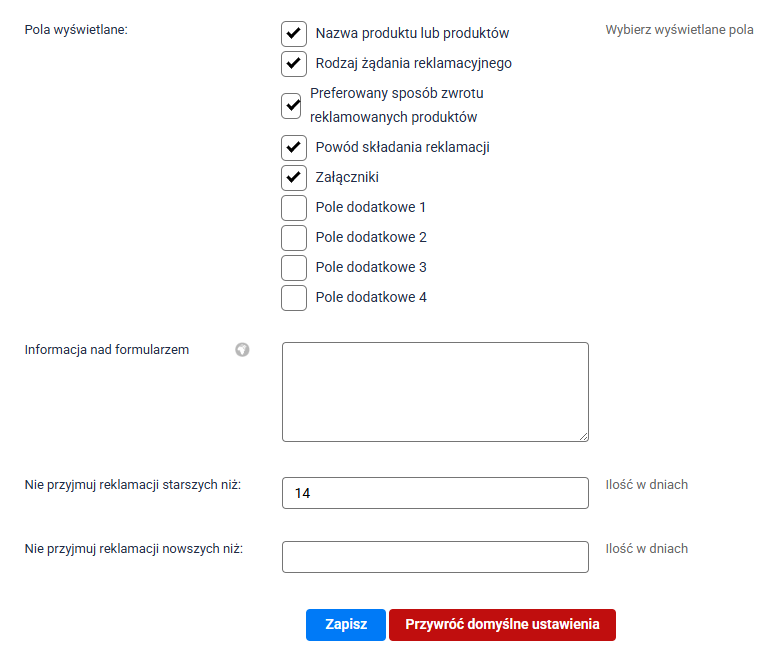Viewport: 779px width, 666px height.
Task: Uncheck Nazwa produktu lub produktów checkbox
Action: 294,33
